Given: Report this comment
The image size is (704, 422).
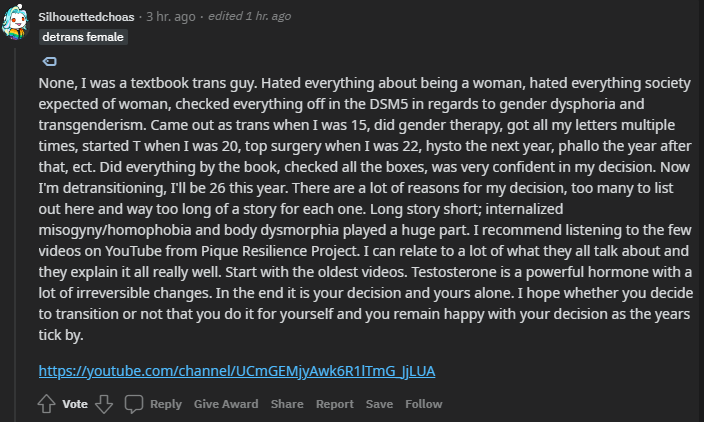Looking at the screenshot, I should [x=335, y=404].
